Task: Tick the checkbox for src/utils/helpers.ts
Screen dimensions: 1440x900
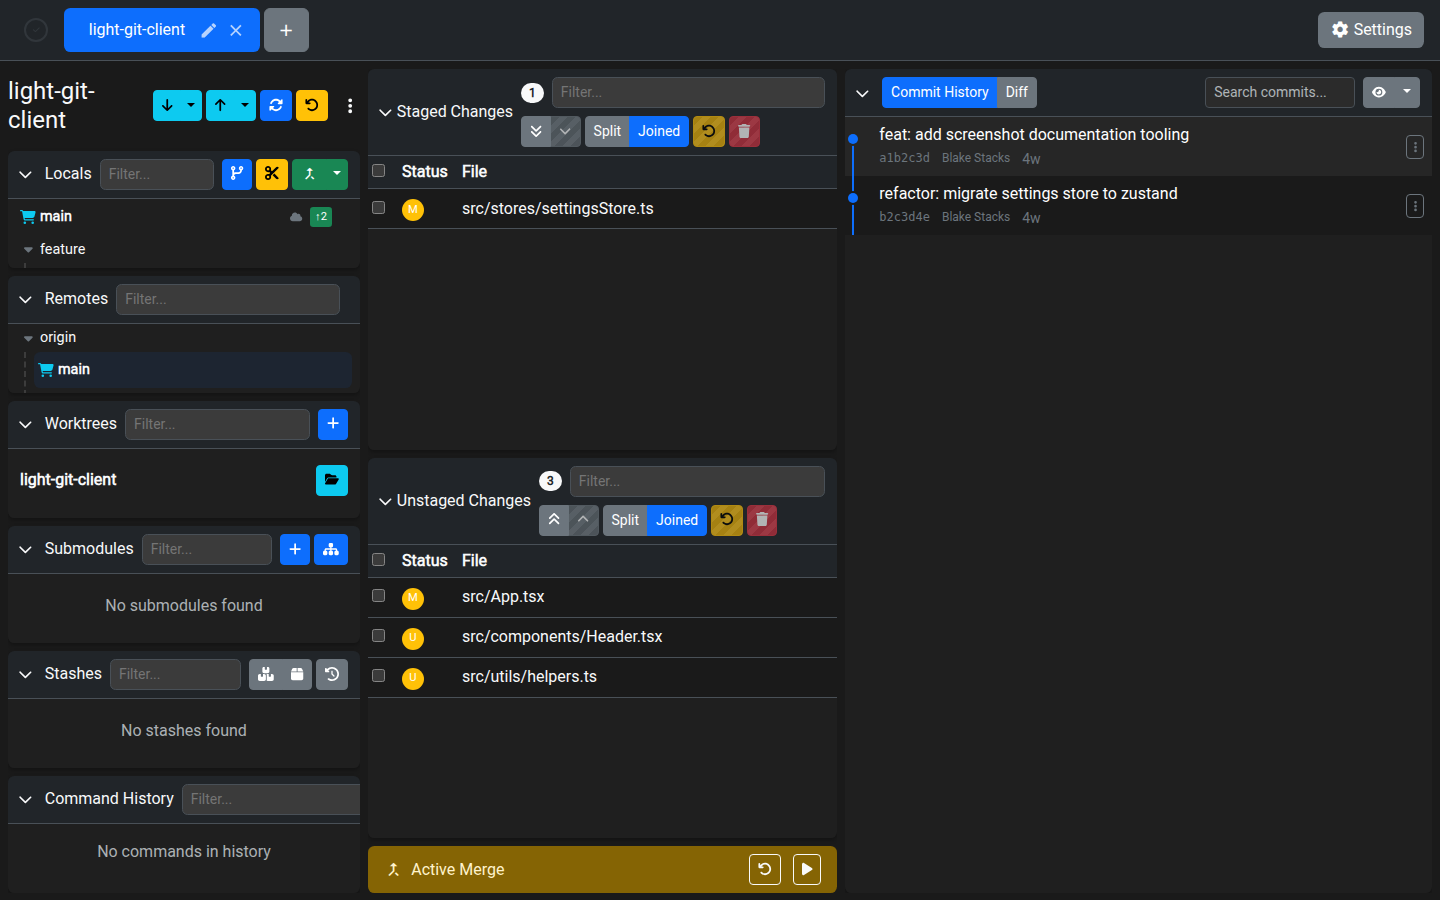Action: coord(379,676)
